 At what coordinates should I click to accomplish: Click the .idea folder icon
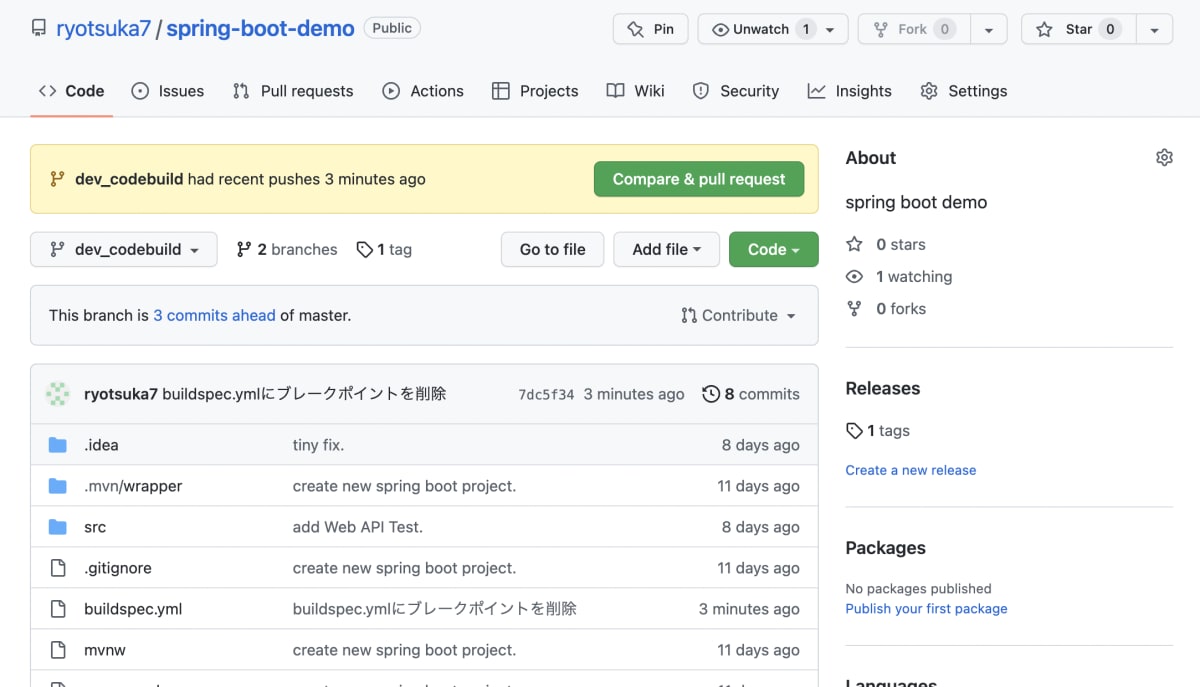point(58,445)
